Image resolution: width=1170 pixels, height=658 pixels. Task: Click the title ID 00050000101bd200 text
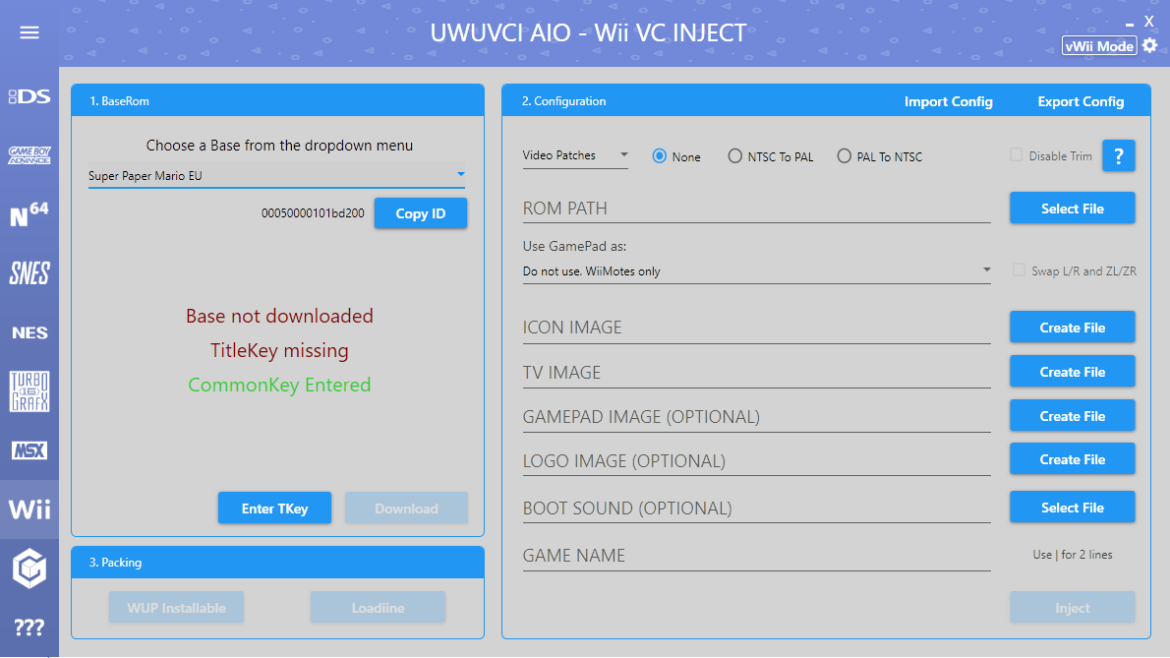[313, 213]
